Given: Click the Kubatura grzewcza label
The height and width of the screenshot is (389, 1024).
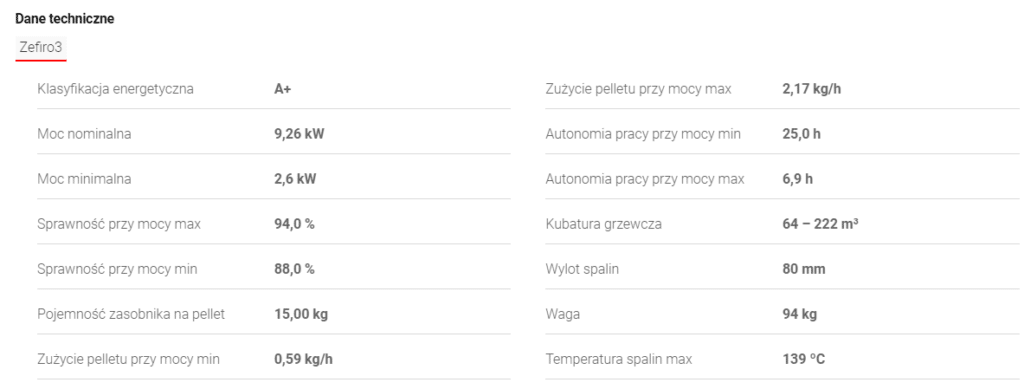Looking at the screenshot, I should tap(604, 224).
